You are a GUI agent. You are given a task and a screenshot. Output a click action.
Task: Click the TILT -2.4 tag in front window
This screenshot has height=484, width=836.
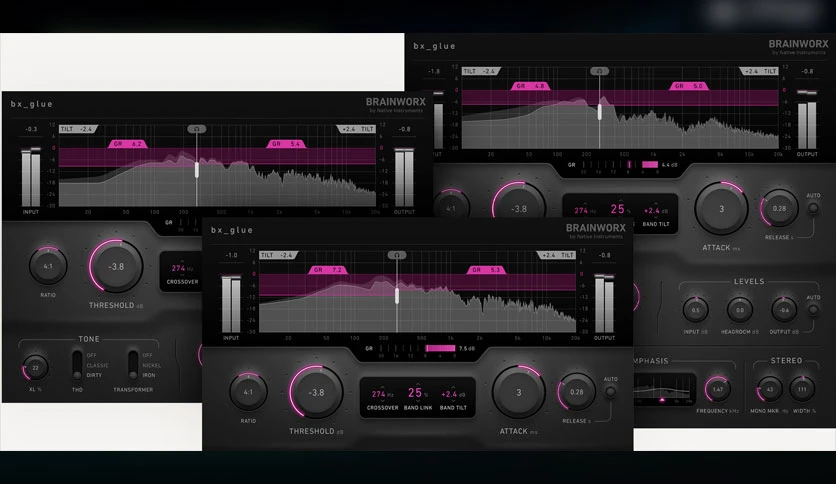(279, 255)
